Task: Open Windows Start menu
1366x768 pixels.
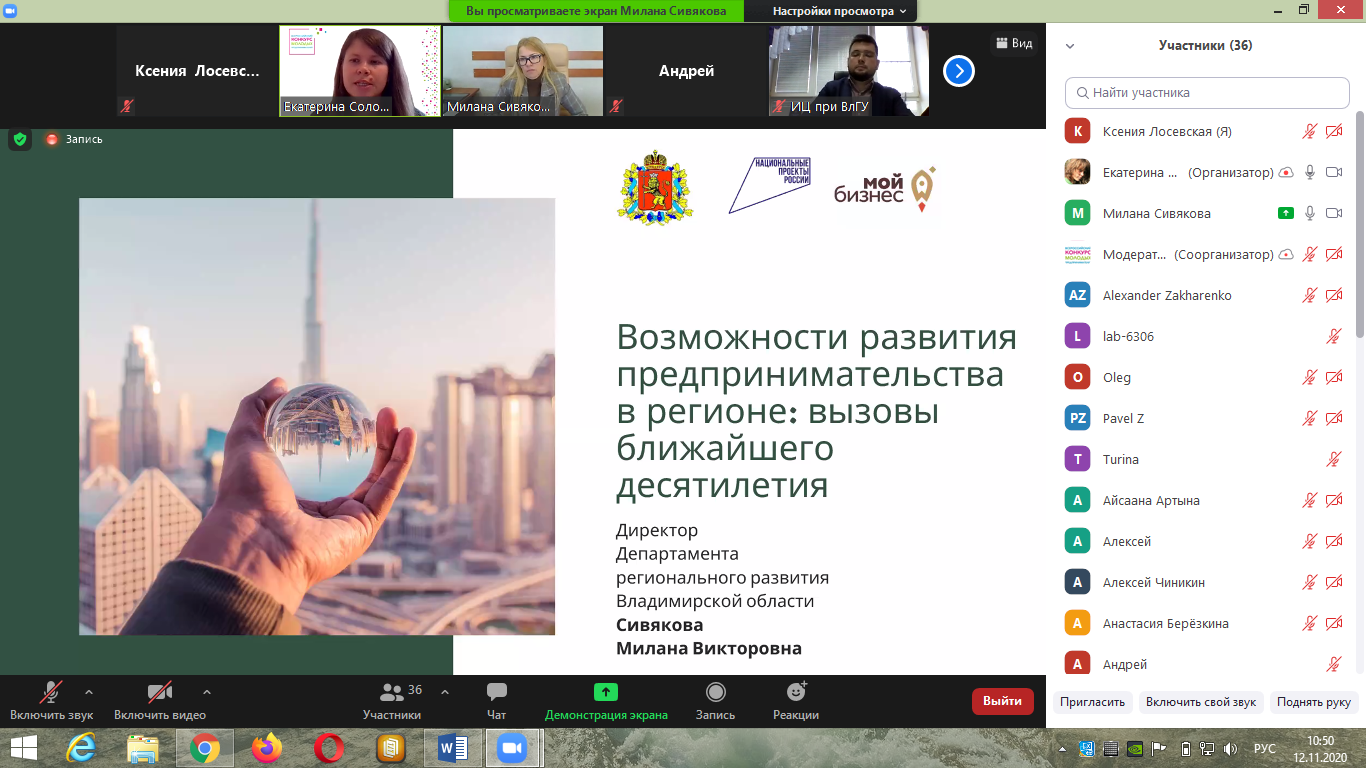Action: point(22,747)
